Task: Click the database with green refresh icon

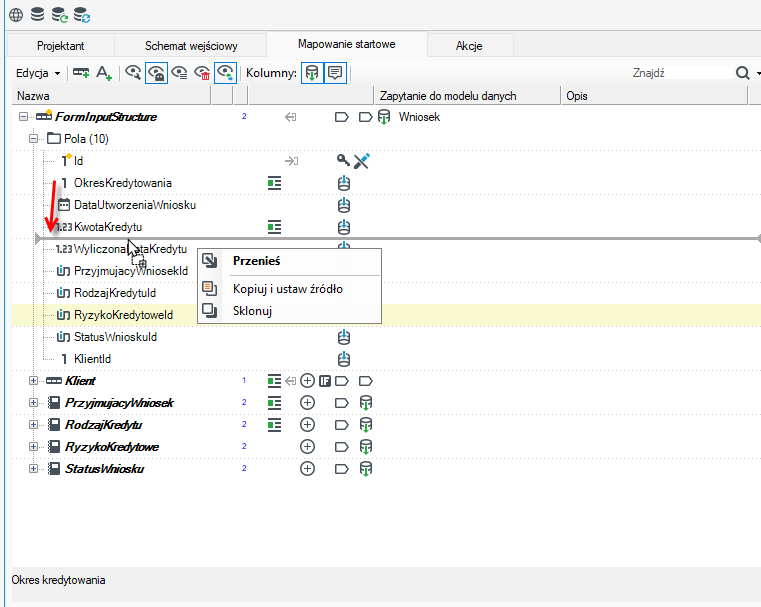Action: click(x=59, y=15)
